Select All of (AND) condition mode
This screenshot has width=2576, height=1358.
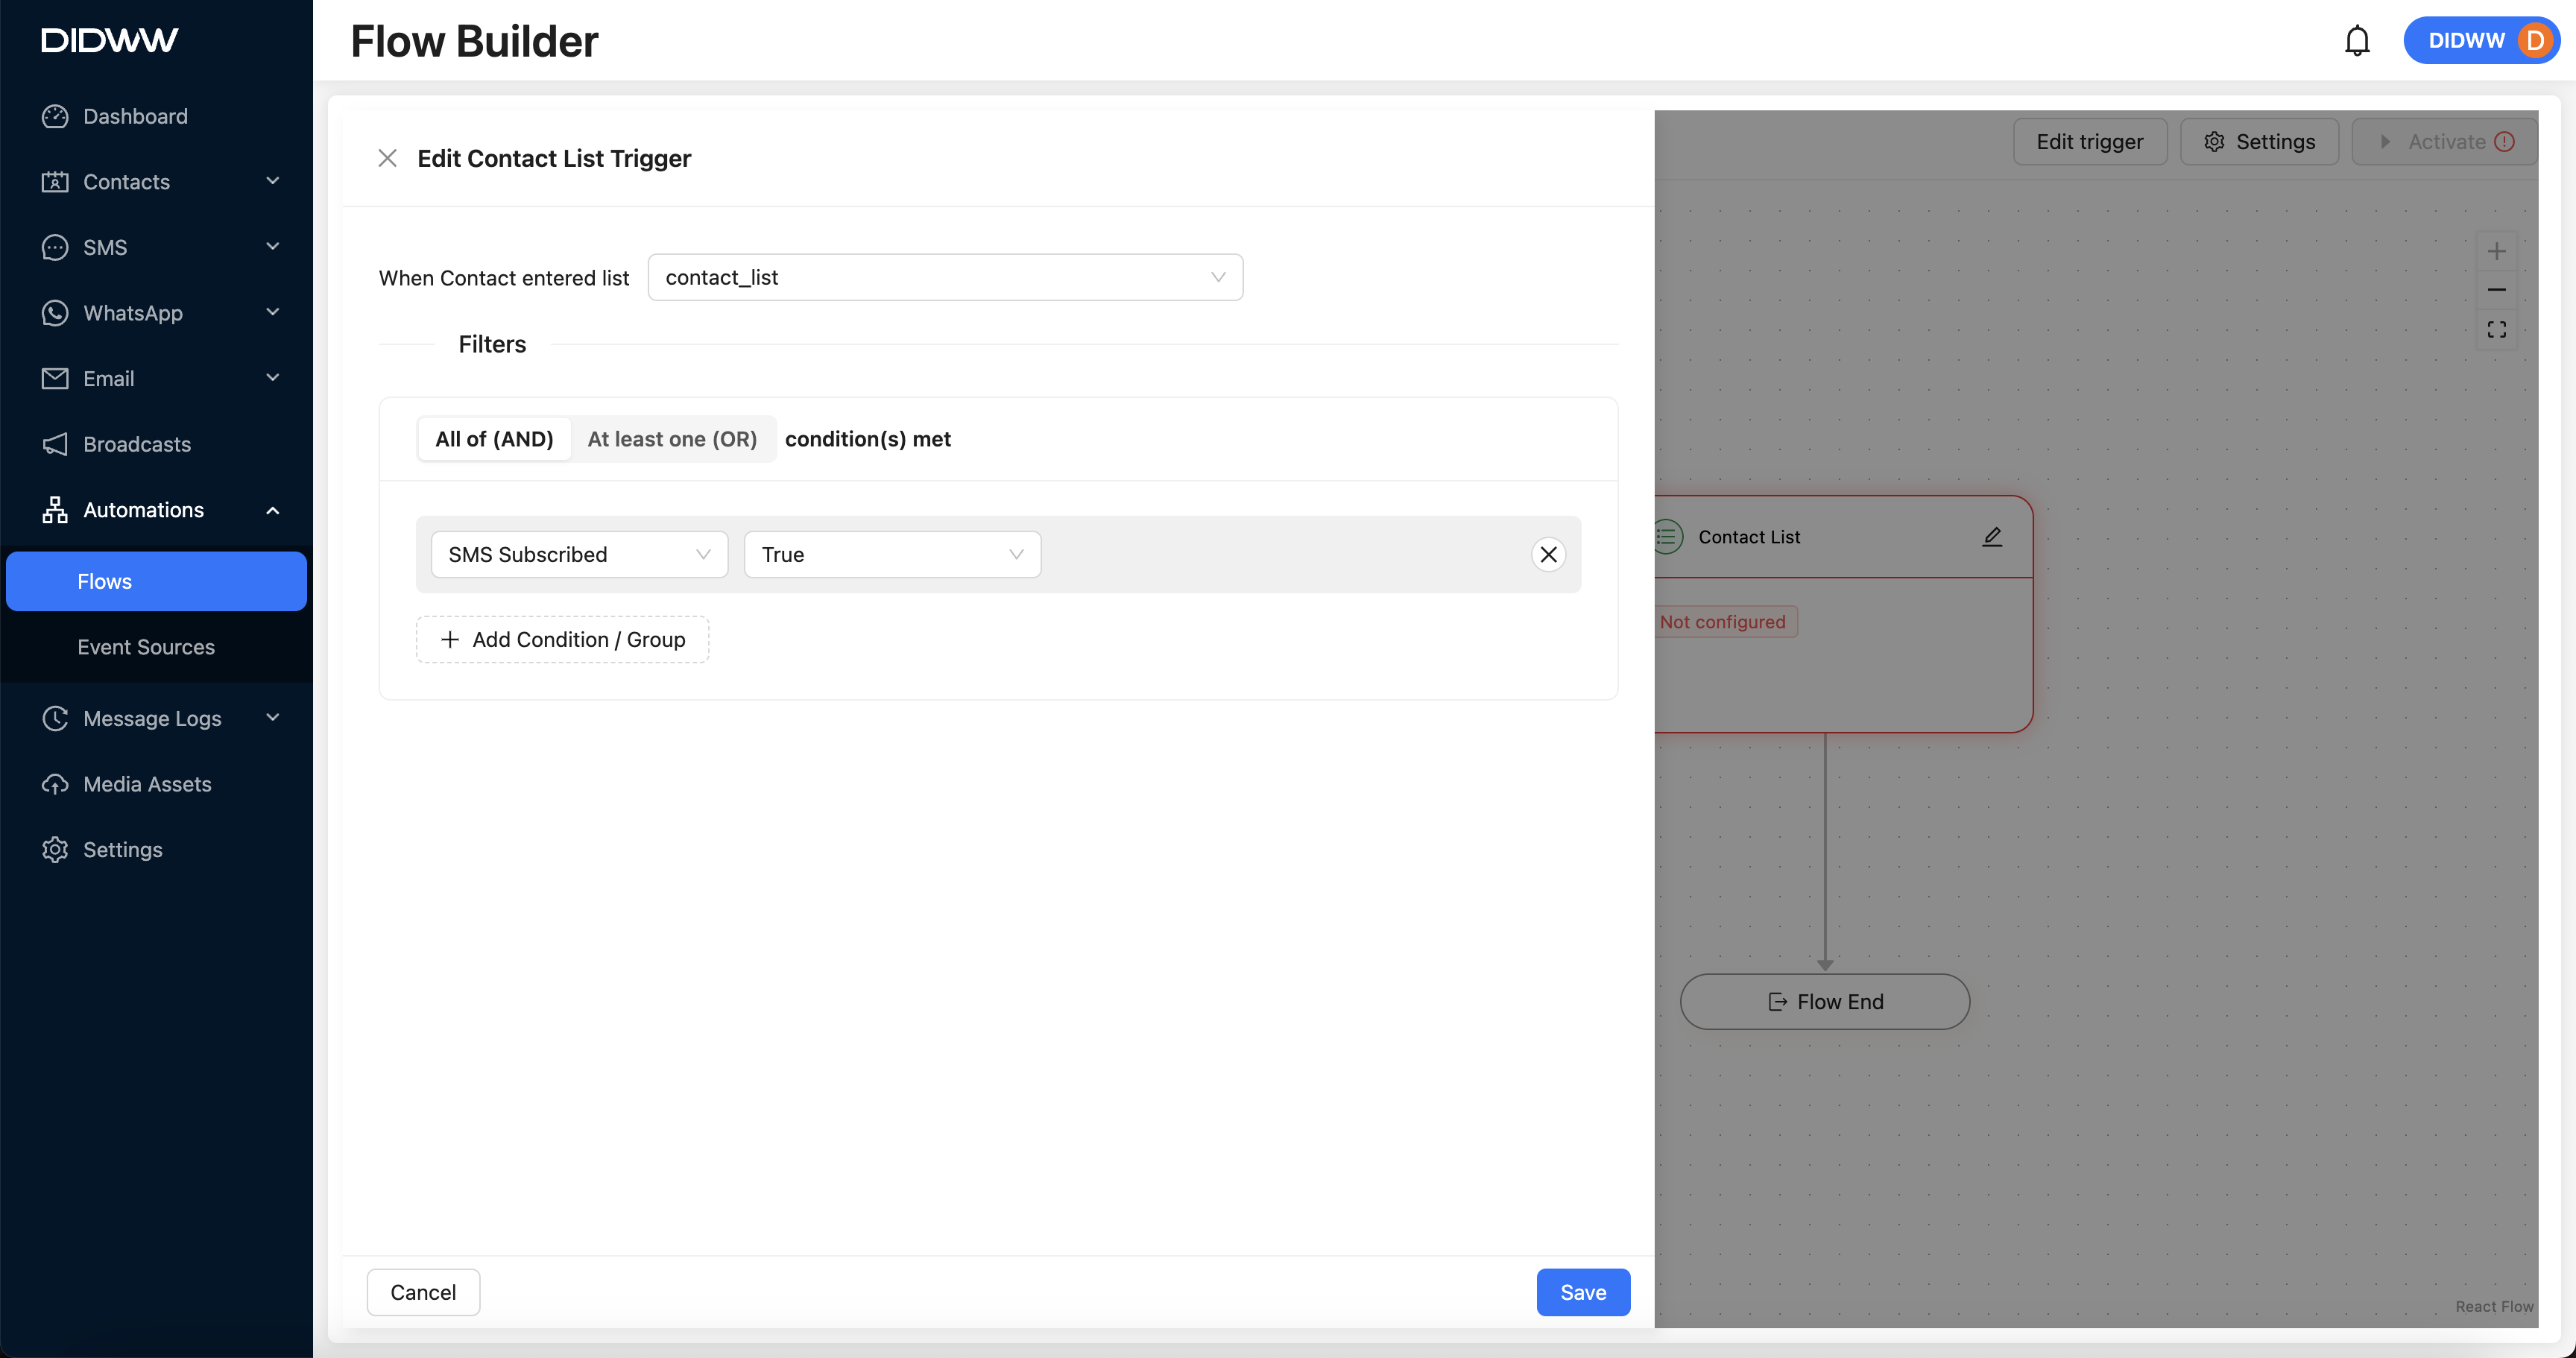(494, 439)
